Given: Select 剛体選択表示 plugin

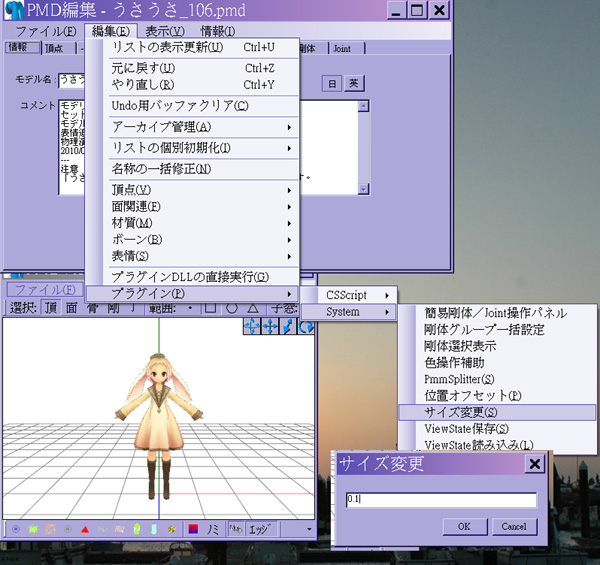Looking at the screenshot, I should (497, 346).
